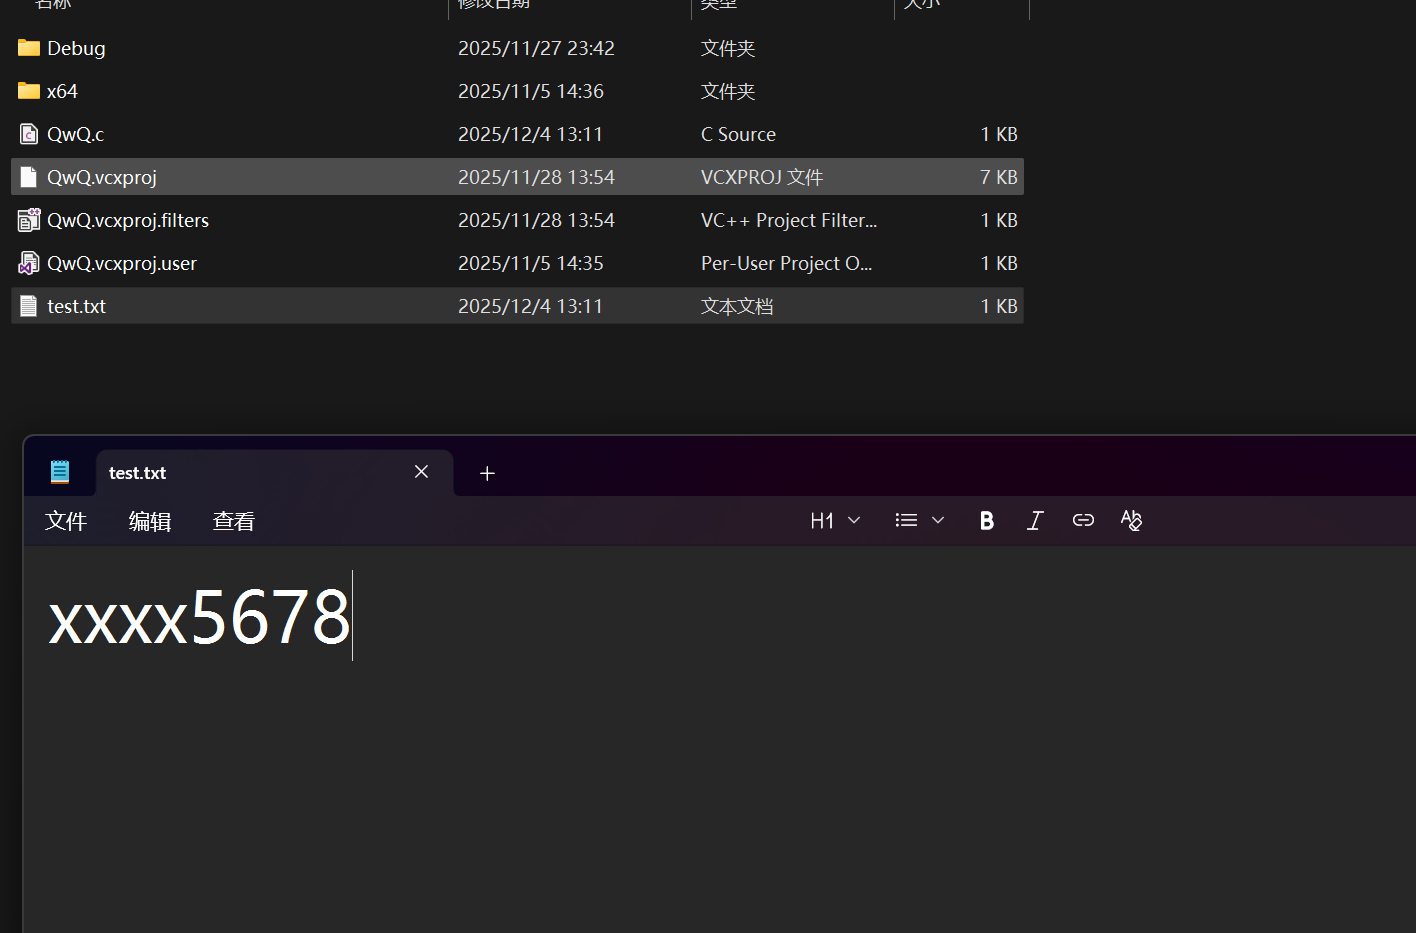Click the C Source type cell

[x=738, y=134]
